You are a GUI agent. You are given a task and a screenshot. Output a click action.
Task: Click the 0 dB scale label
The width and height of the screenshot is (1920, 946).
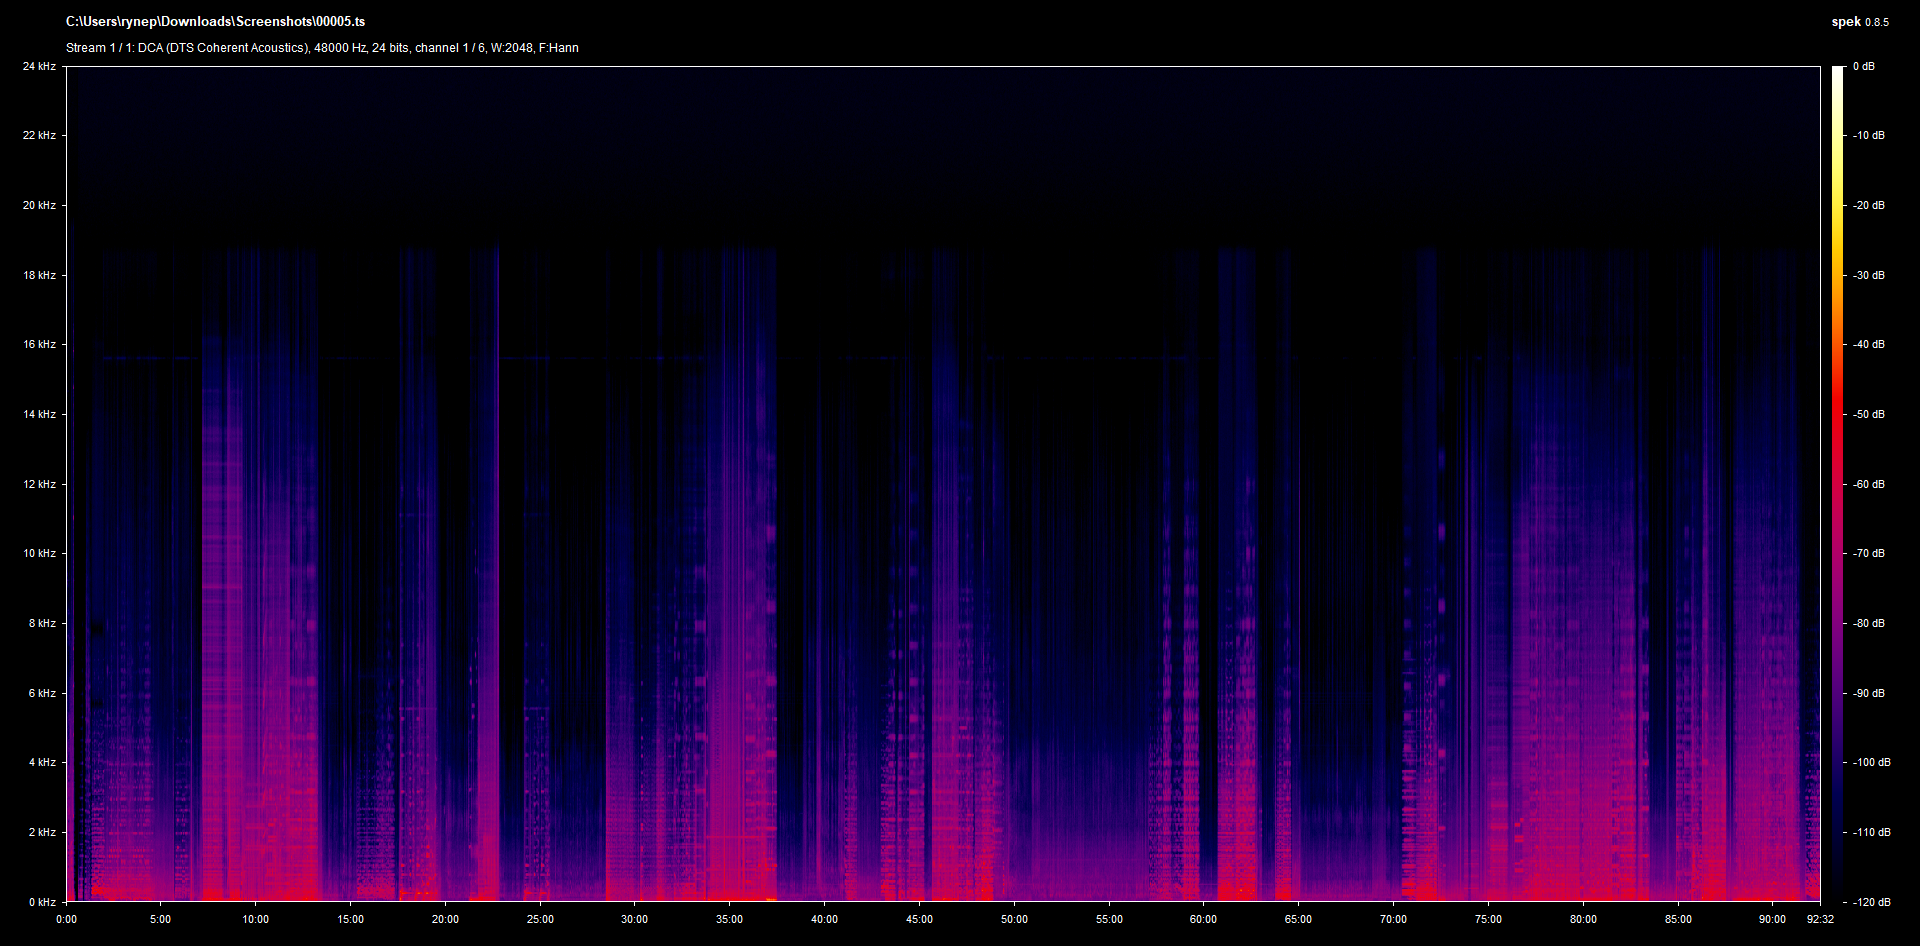coord(1863,66)
